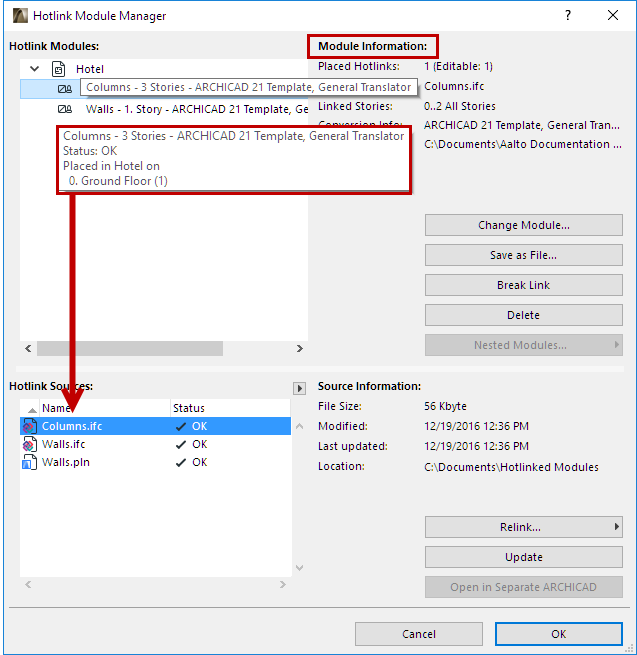Click the Walls.ifc OK checkmark status icon

(x=181, y=444)
